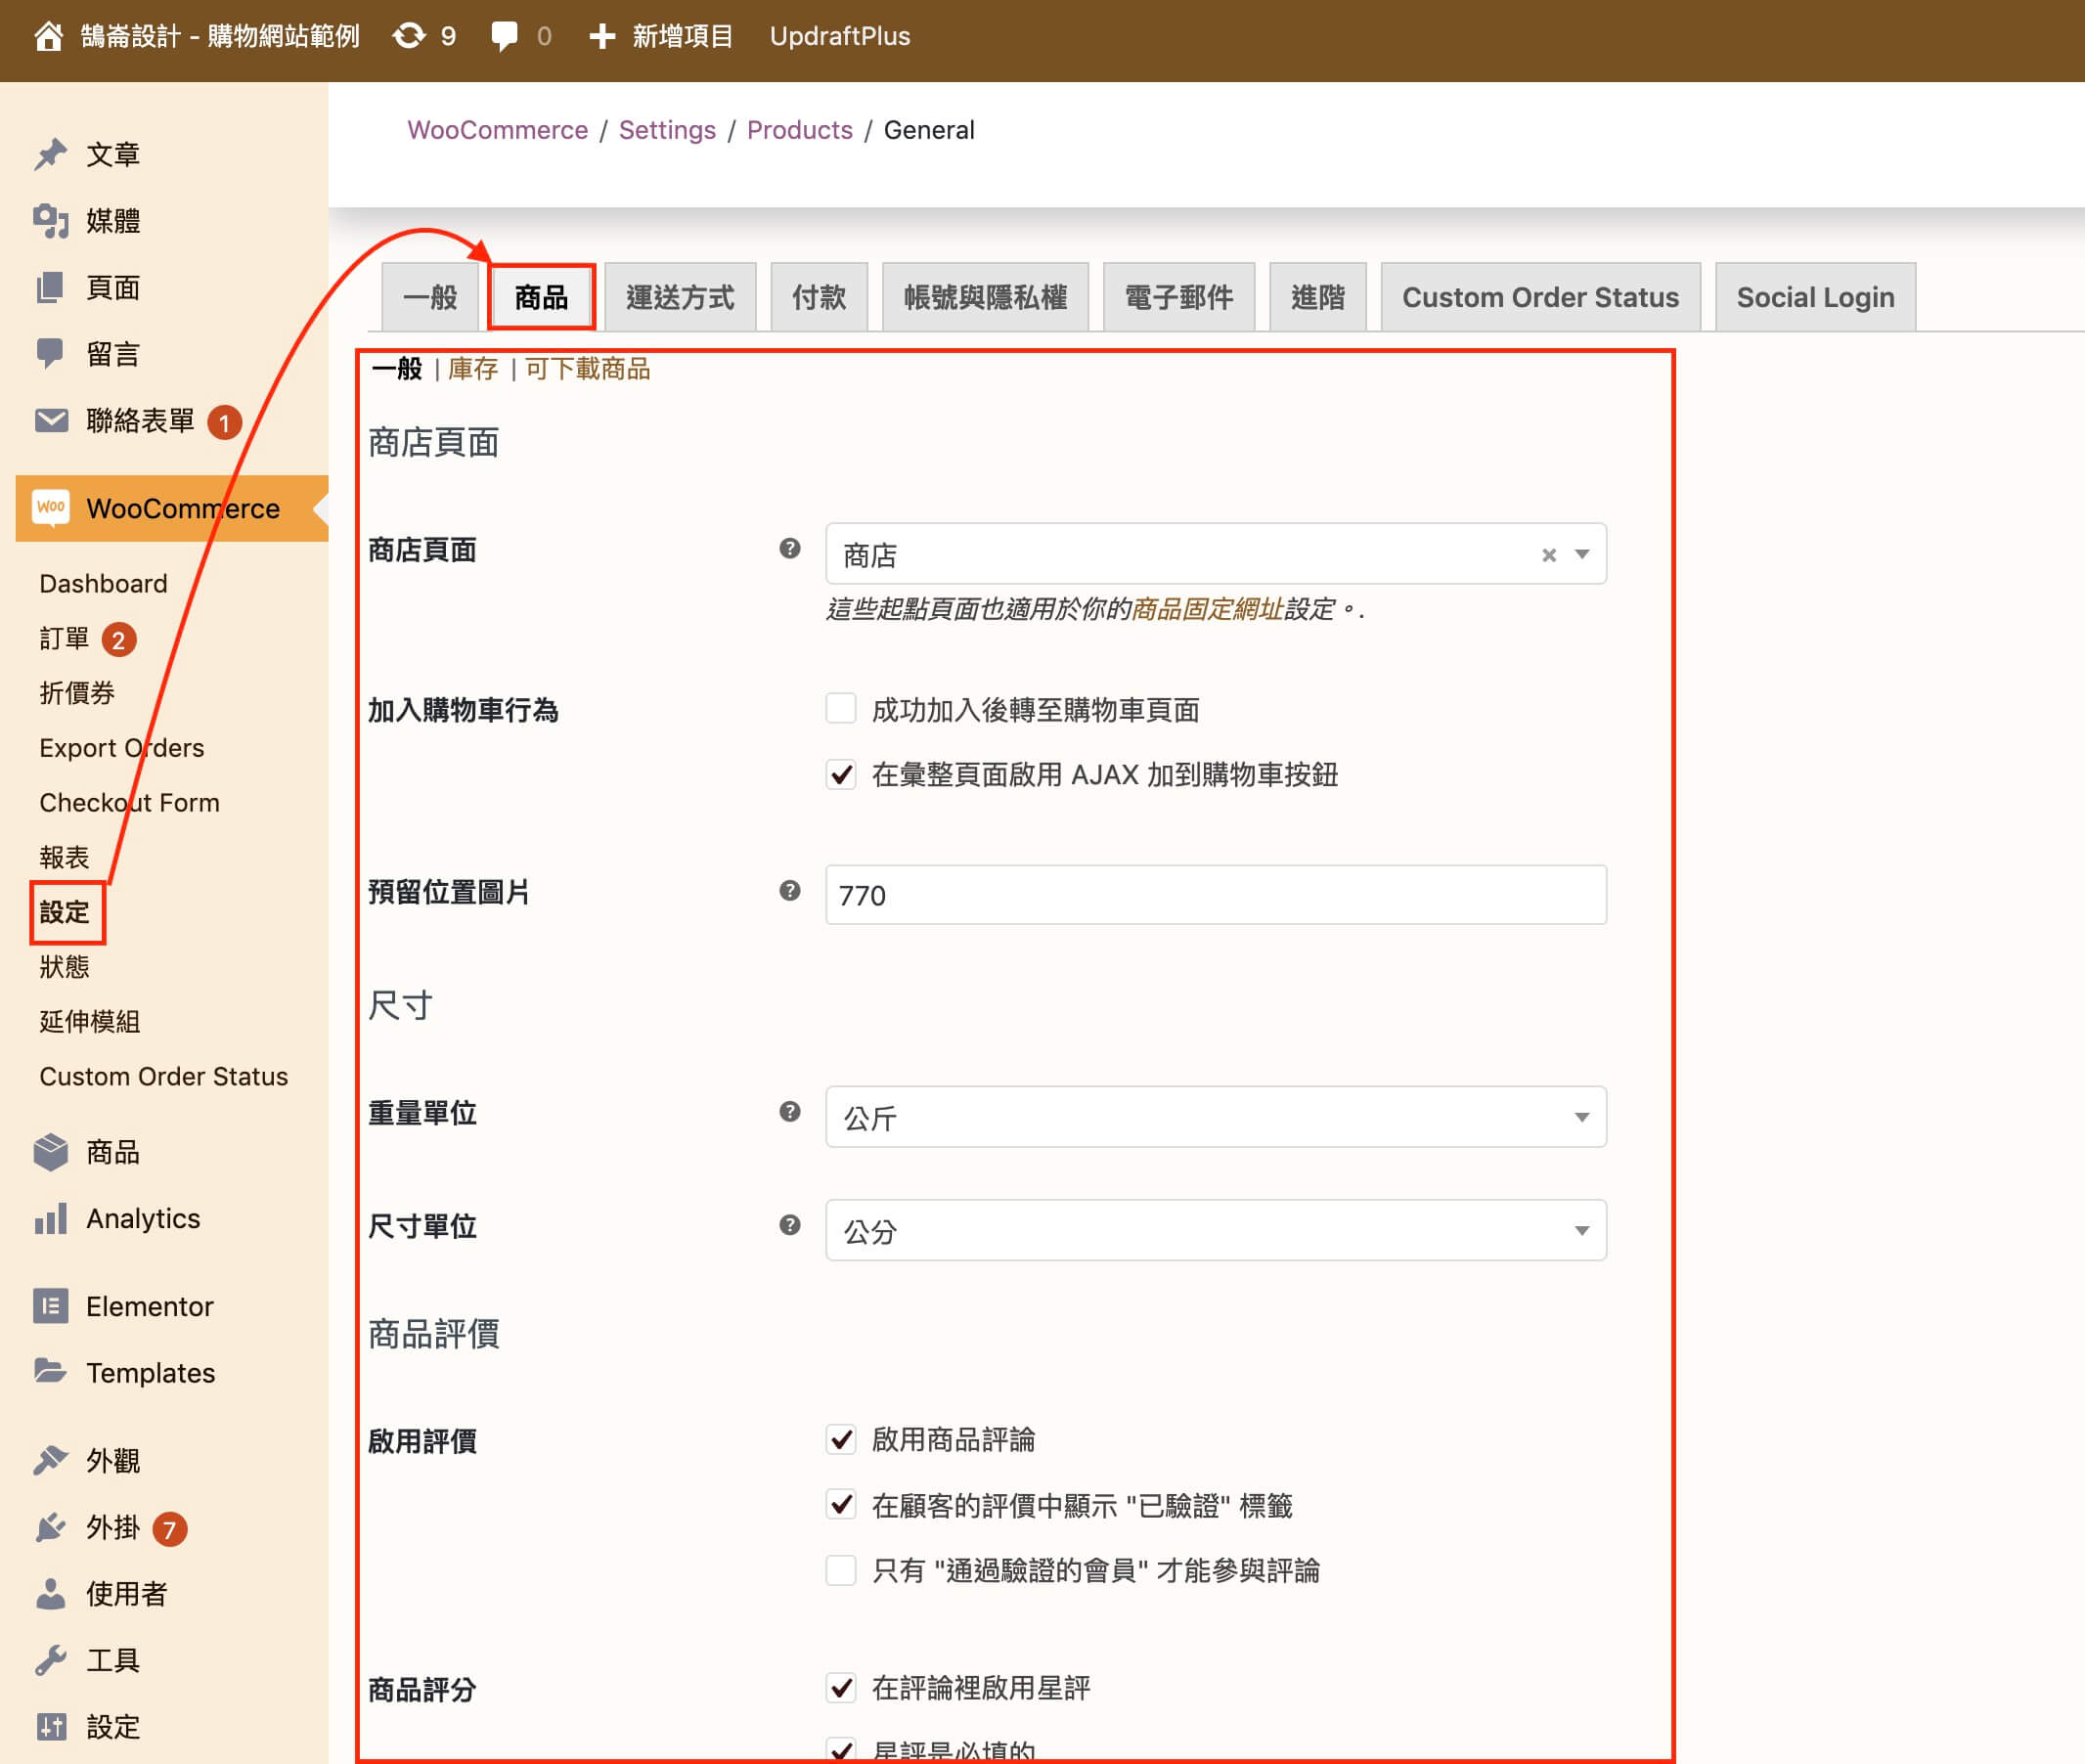Open Elementor from sidebar icon
2085x1764 pixels.
point(50,1306)
